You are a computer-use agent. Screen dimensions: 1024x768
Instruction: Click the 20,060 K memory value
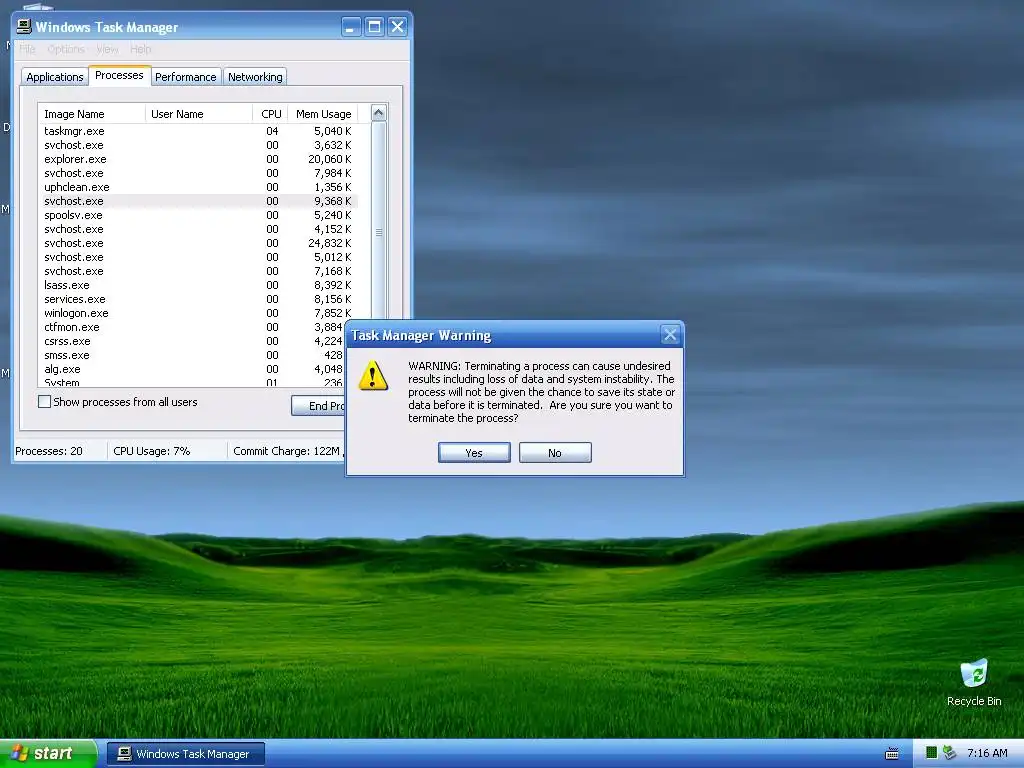coord(330,159)
